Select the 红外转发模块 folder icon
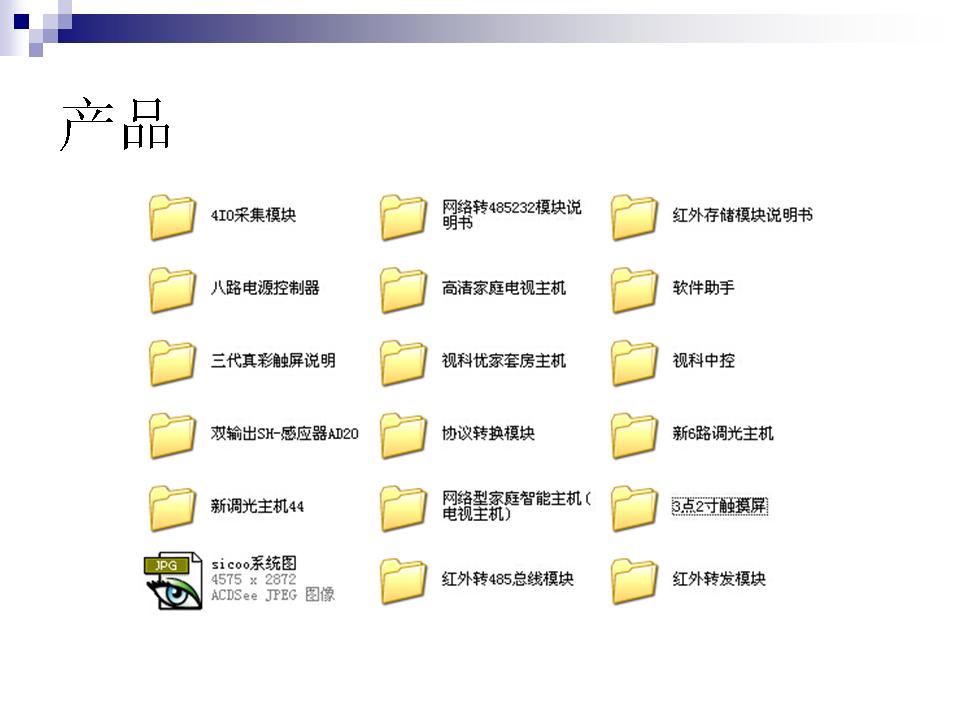 click(634, 581)
